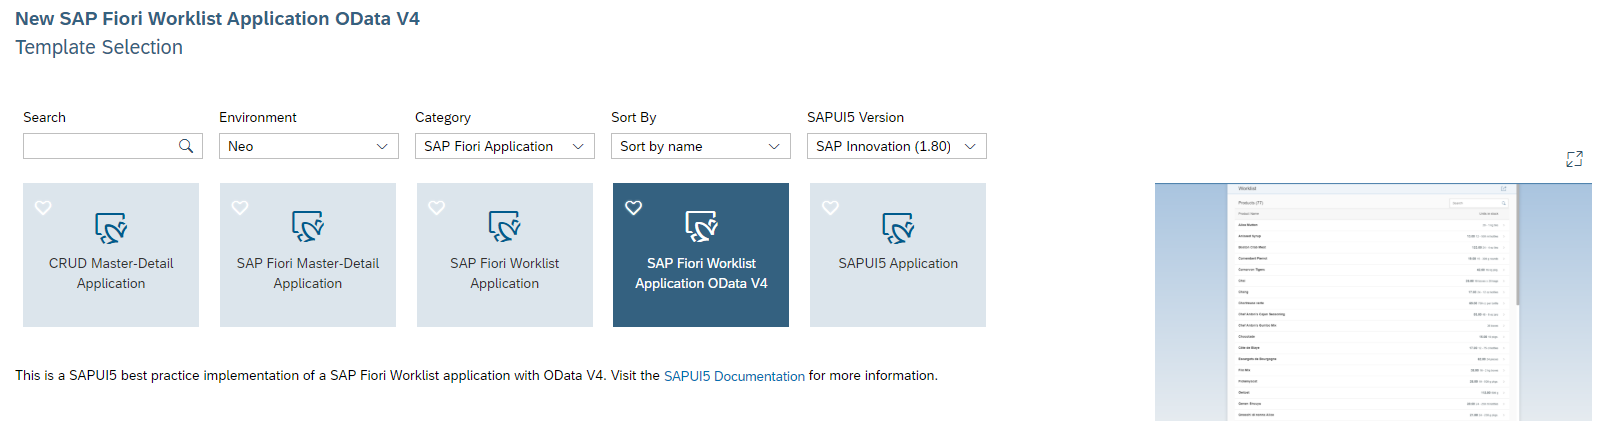
Task: Select the SAPUI5 Application tile label
Action: (898, 263)
